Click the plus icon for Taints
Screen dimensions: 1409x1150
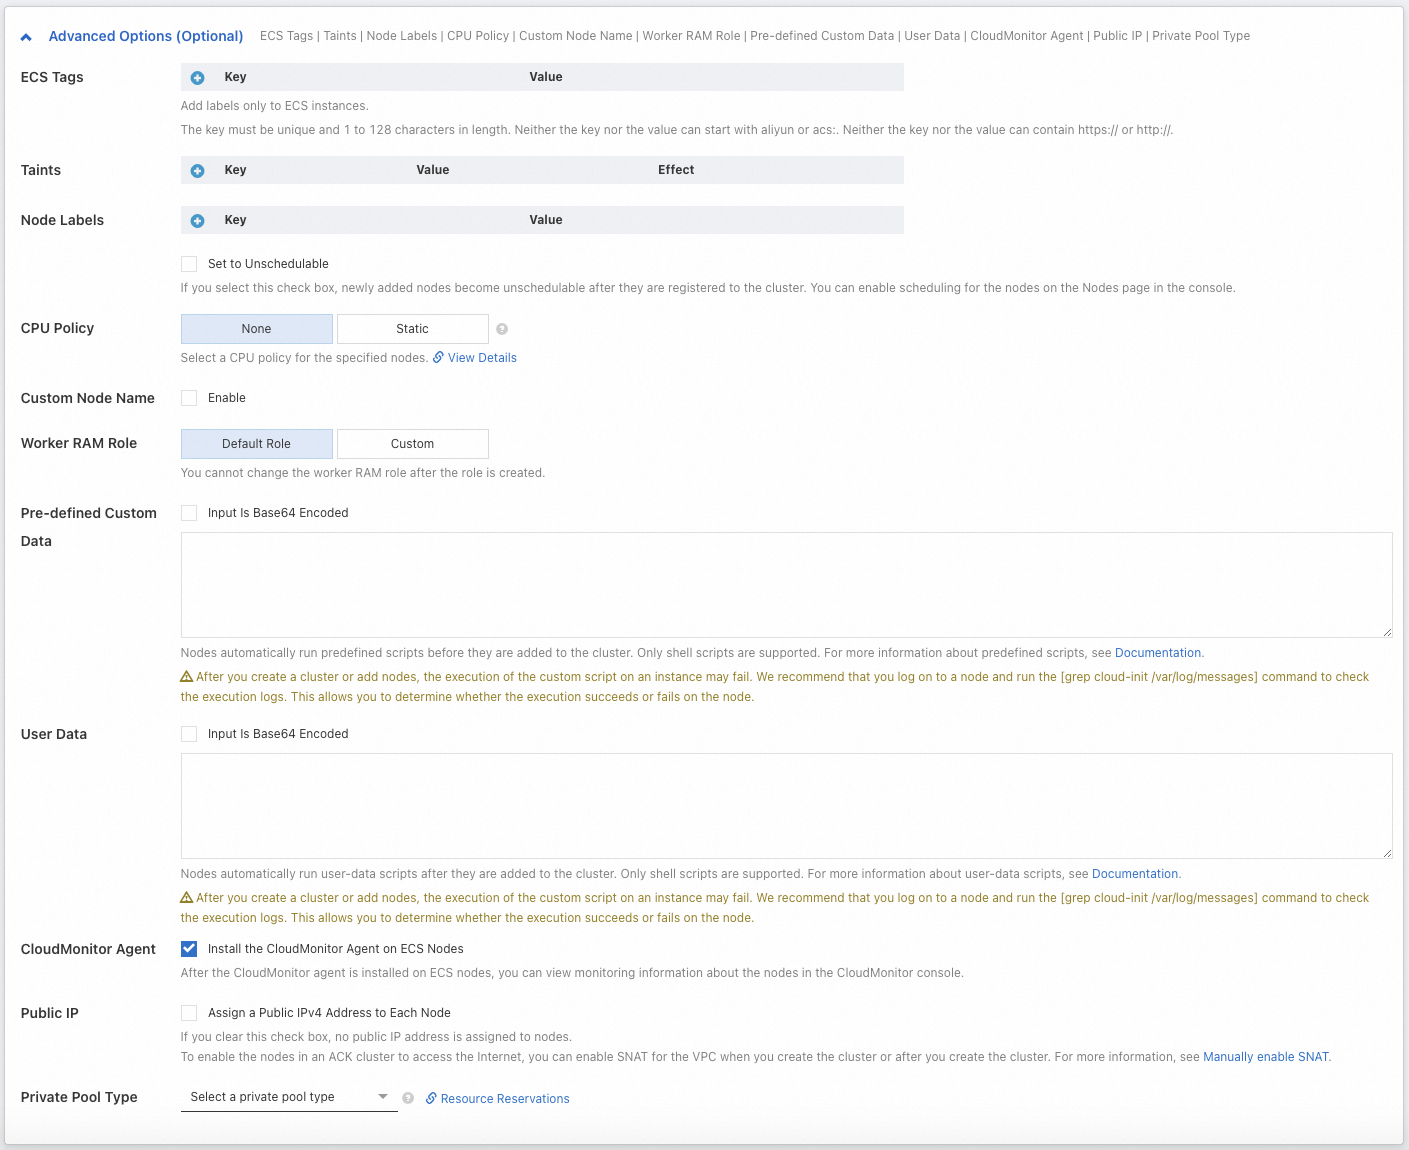click(x=198, y=171)
